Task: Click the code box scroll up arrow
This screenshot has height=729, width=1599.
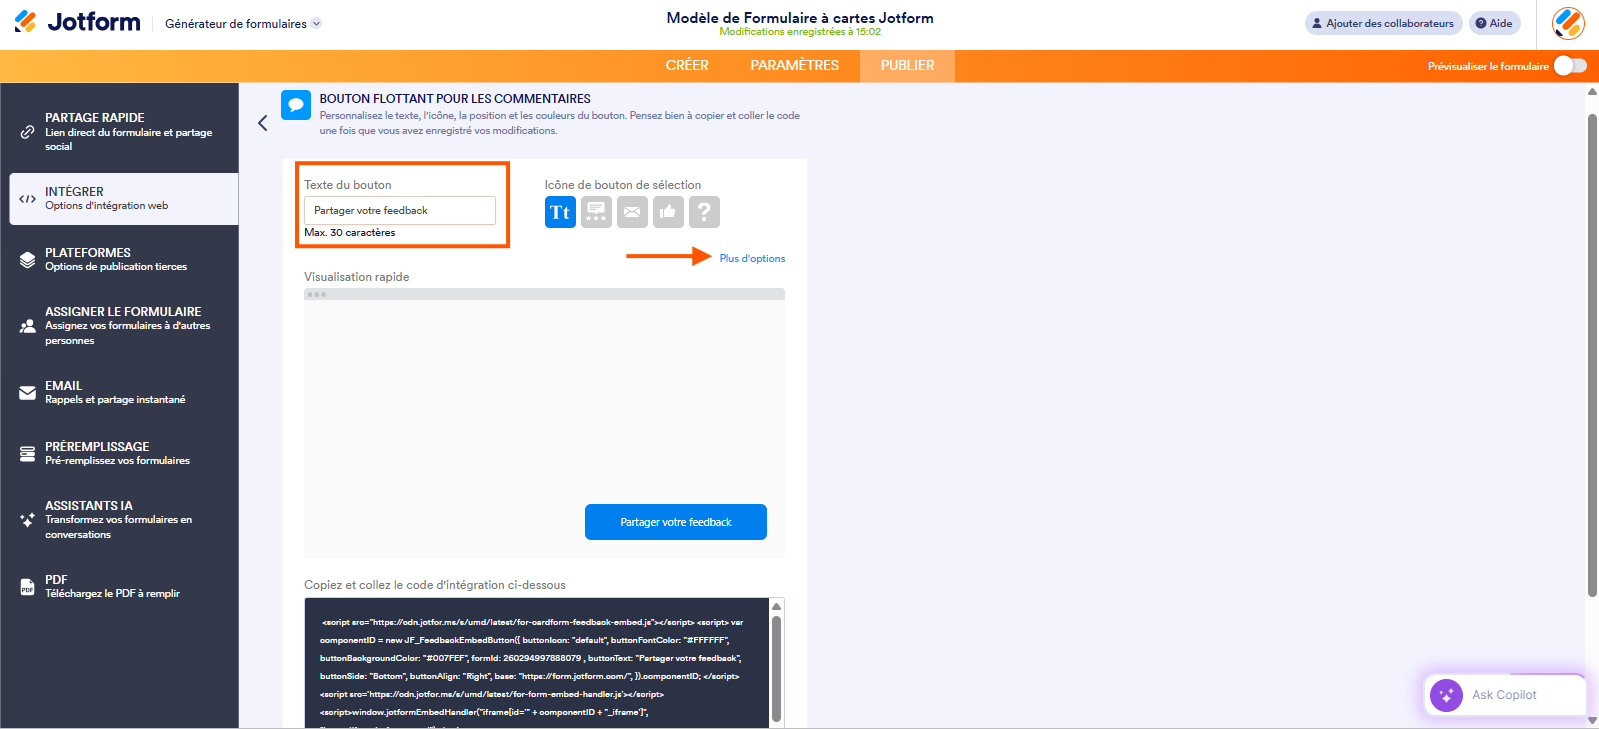Action: point(777,606)
